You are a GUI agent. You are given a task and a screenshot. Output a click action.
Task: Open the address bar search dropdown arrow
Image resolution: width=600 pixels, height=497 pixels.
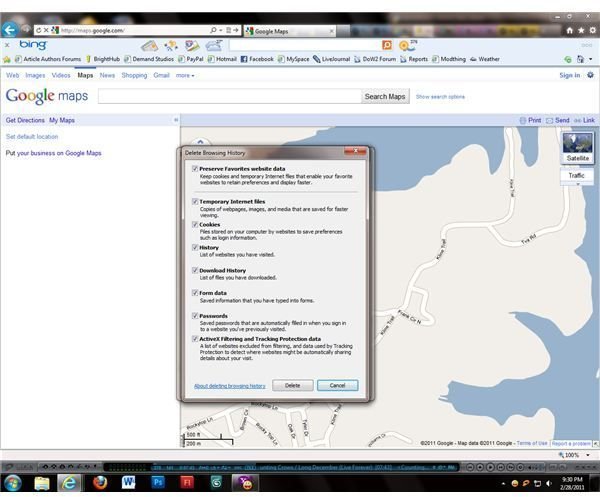point(221,30)
